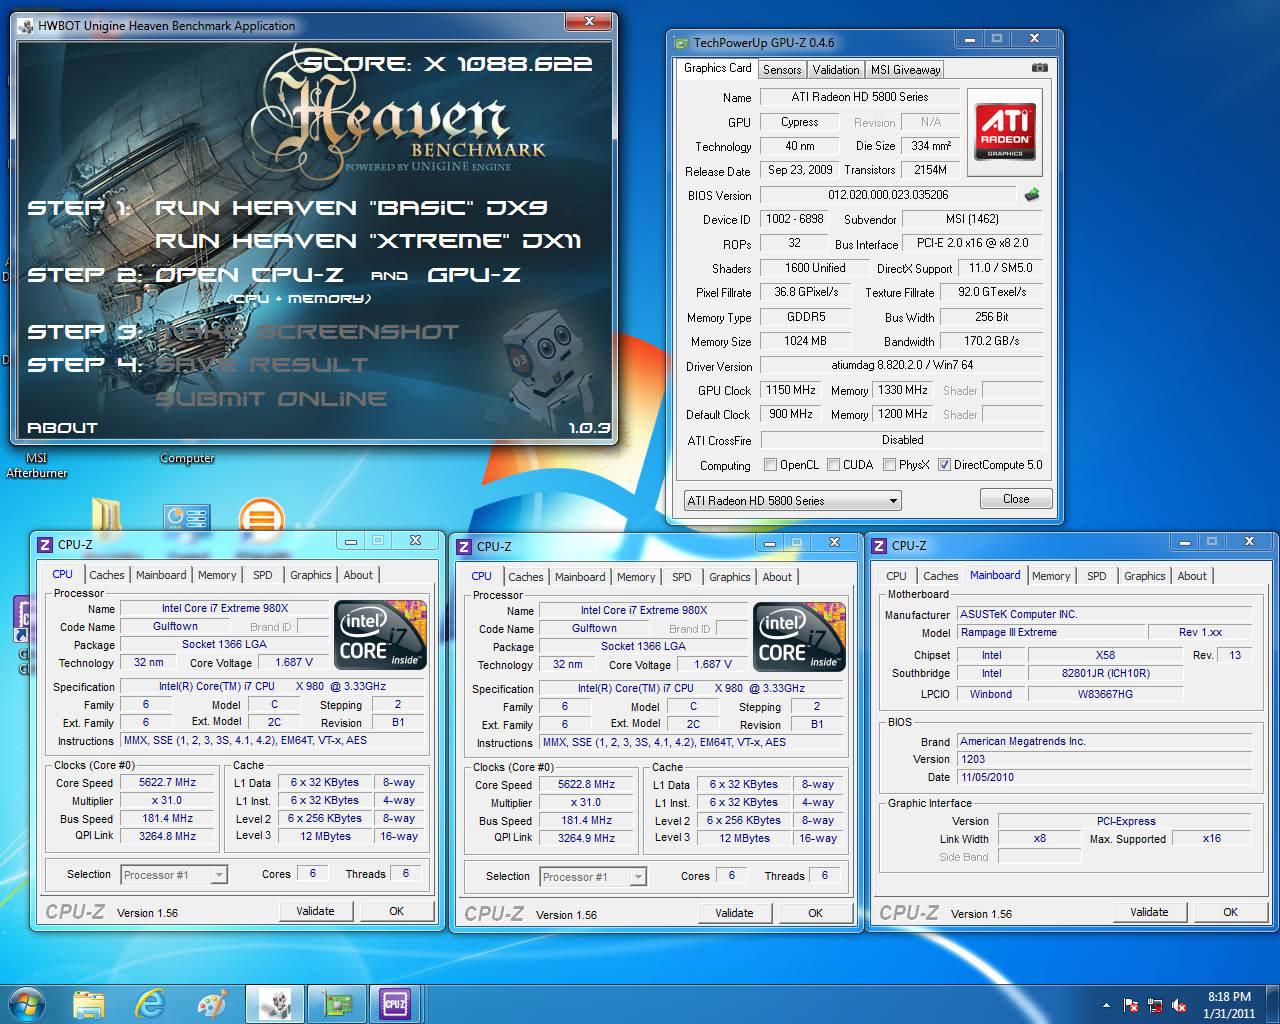Open Paint from the taskbar
Viewport: 1280px width, 1024px height.
[x=212, y=1003]
